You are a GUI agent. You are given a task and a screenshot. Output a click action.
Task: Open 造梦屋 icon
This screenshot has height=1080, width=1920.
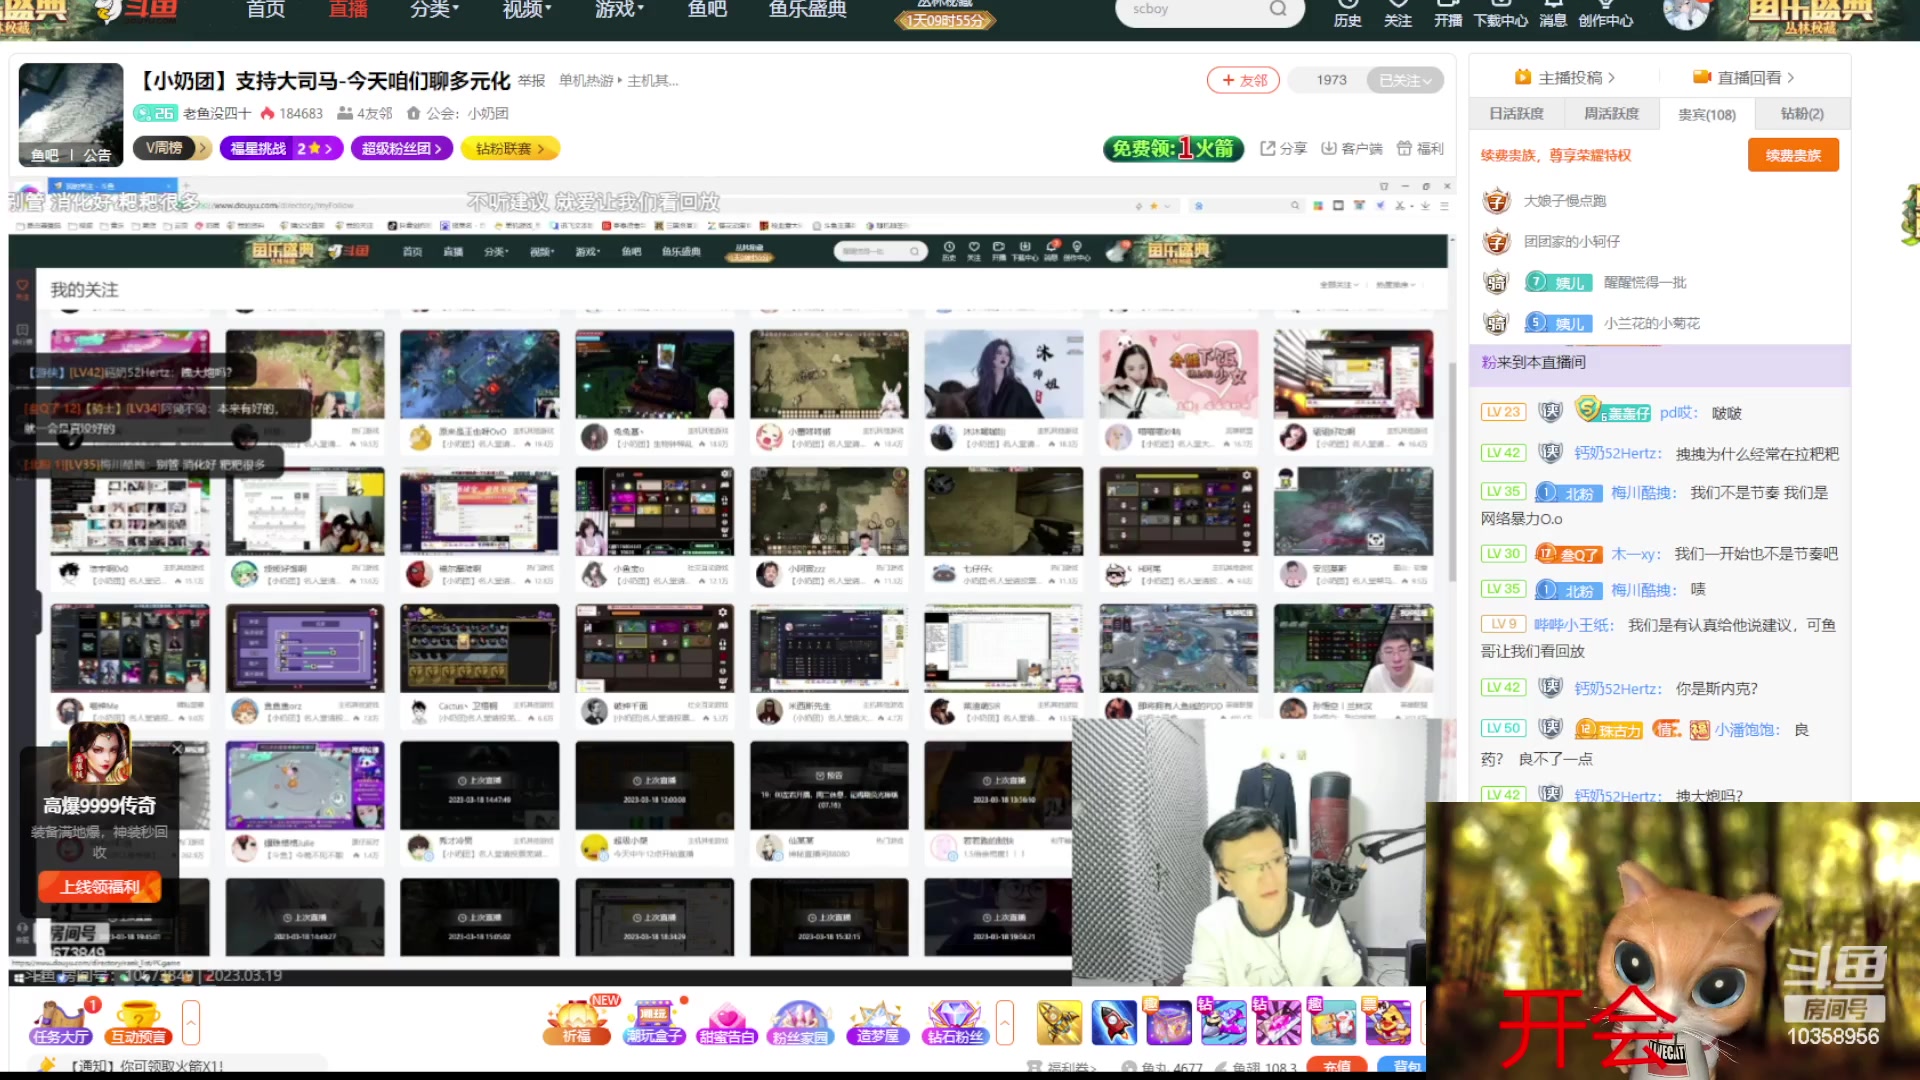tap(877, 1022)
